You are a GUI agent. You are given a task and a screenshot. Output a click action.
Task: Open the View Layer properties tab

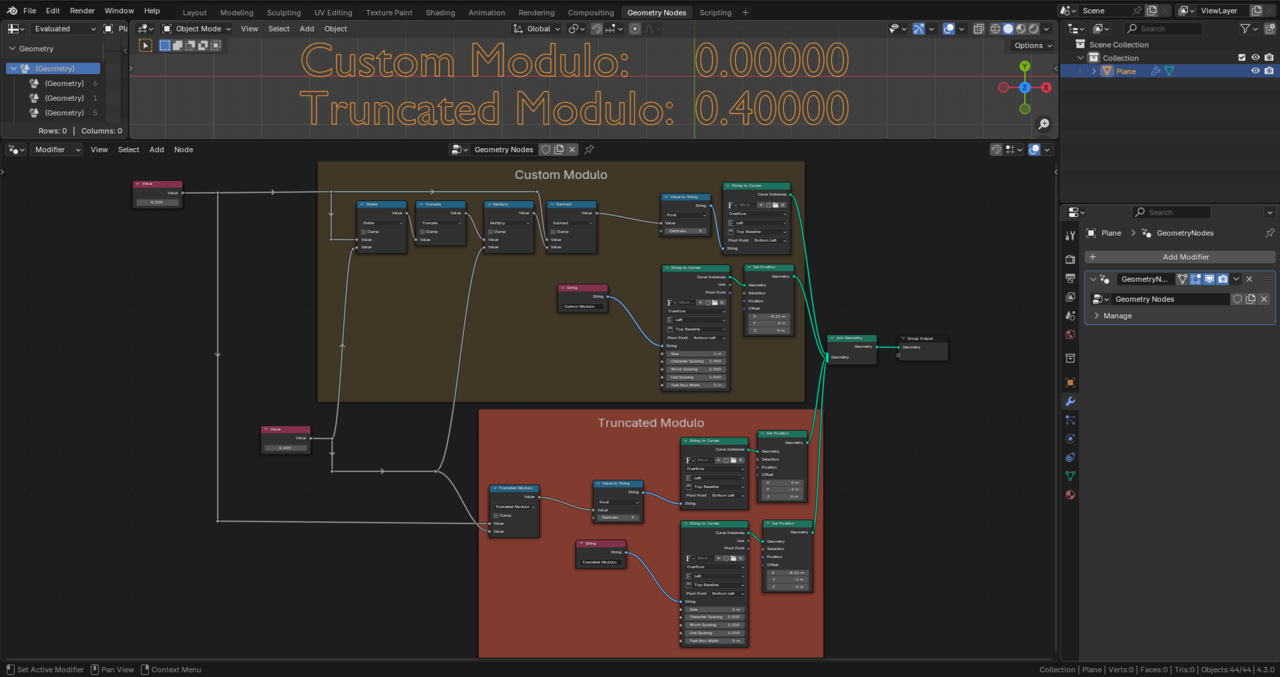tap(1070, 297)
